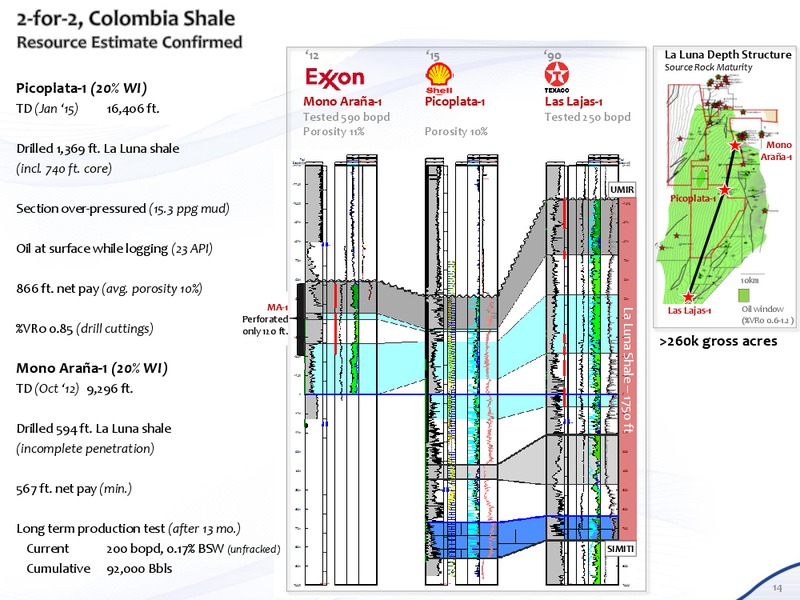This screenshot has height=600, width=800.
Task: Click the Picoplata-1 red star on map
Action: 724,190
